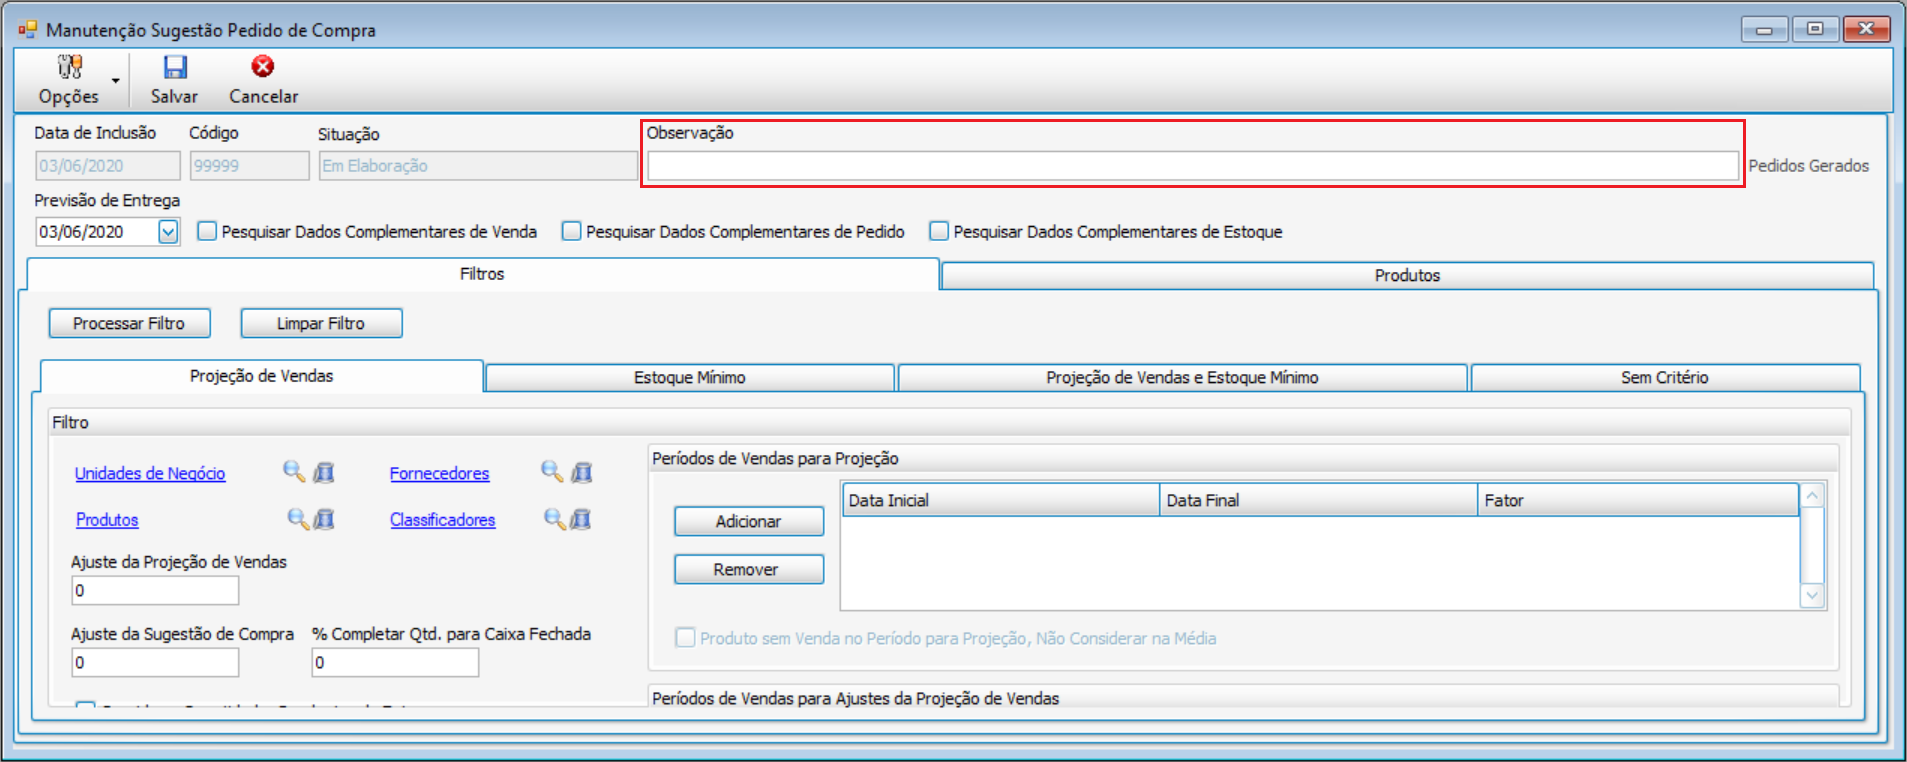Click the Data de Inclusão field
1907x762 pixels.
coord(108,166)
